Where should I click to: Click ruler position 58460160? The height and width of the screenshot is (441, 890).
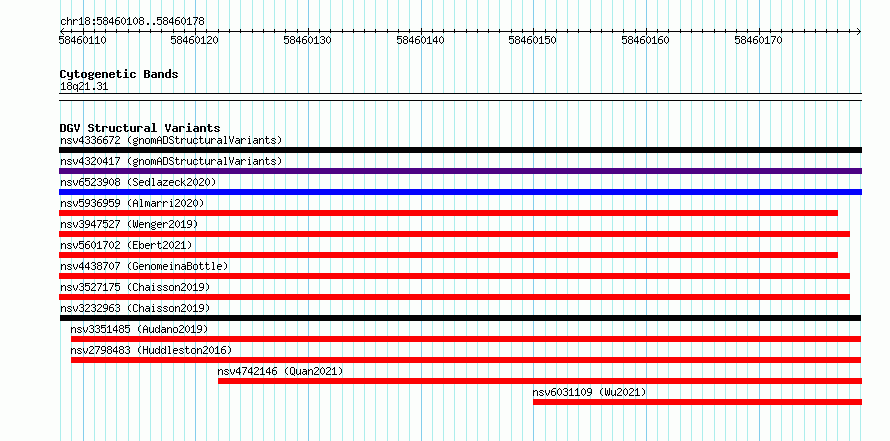(x=645, y=40)
